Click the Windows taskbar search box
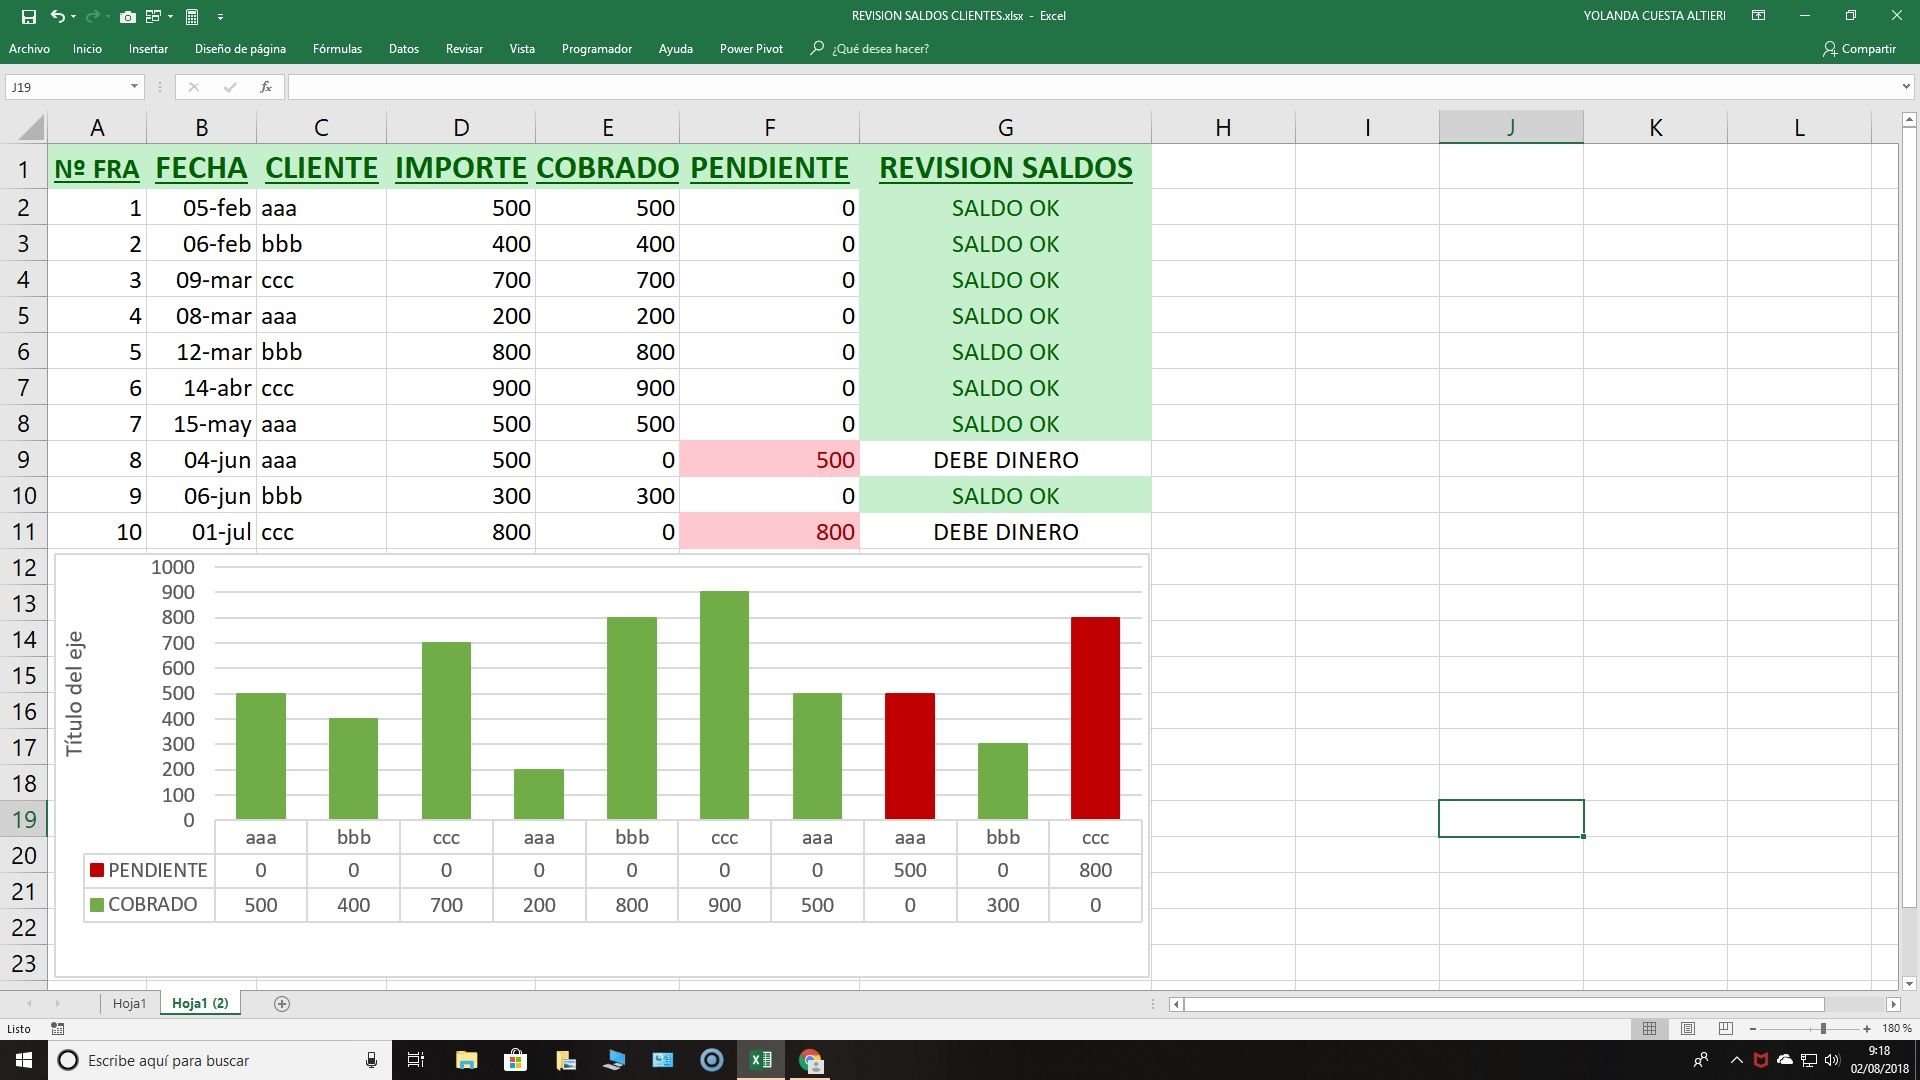 (x=218, y=1060)
